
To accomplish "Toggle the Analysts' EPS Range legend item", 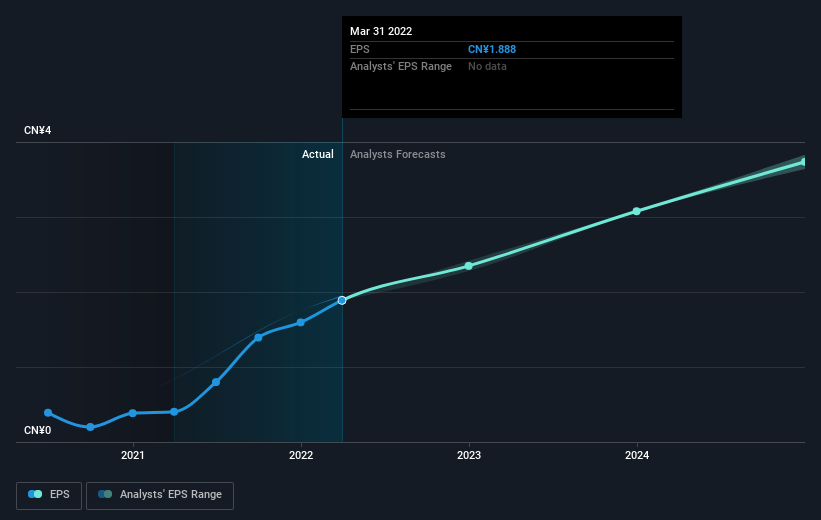I will 160,495.
